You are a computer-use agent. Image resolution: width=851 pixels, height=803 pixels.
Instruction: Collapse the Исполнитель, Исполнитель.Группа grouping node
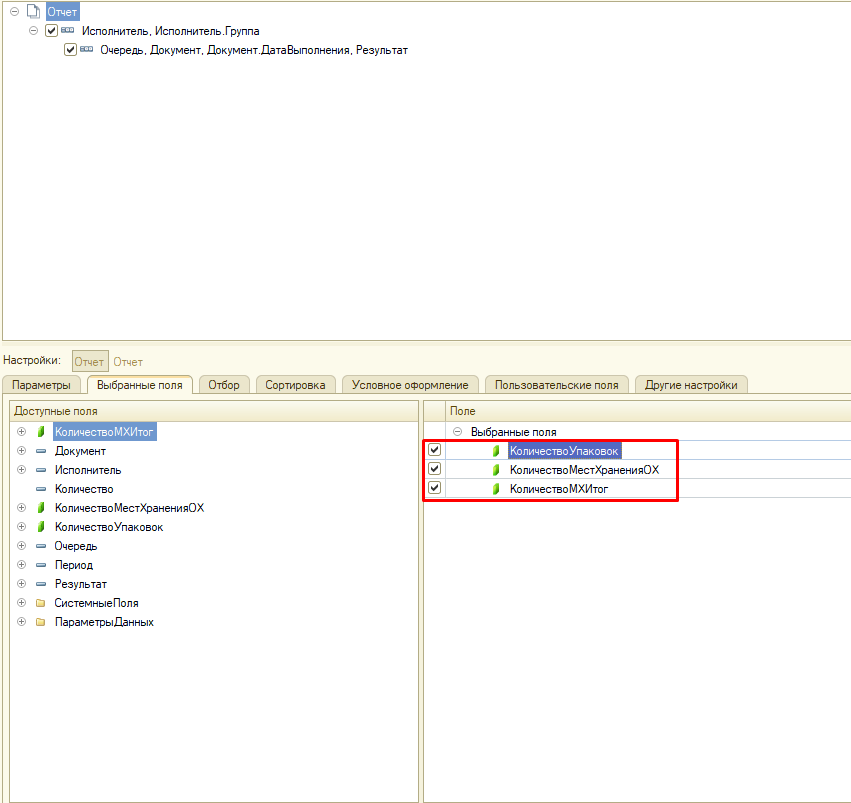pyautogui.click(x=34, y=30)
